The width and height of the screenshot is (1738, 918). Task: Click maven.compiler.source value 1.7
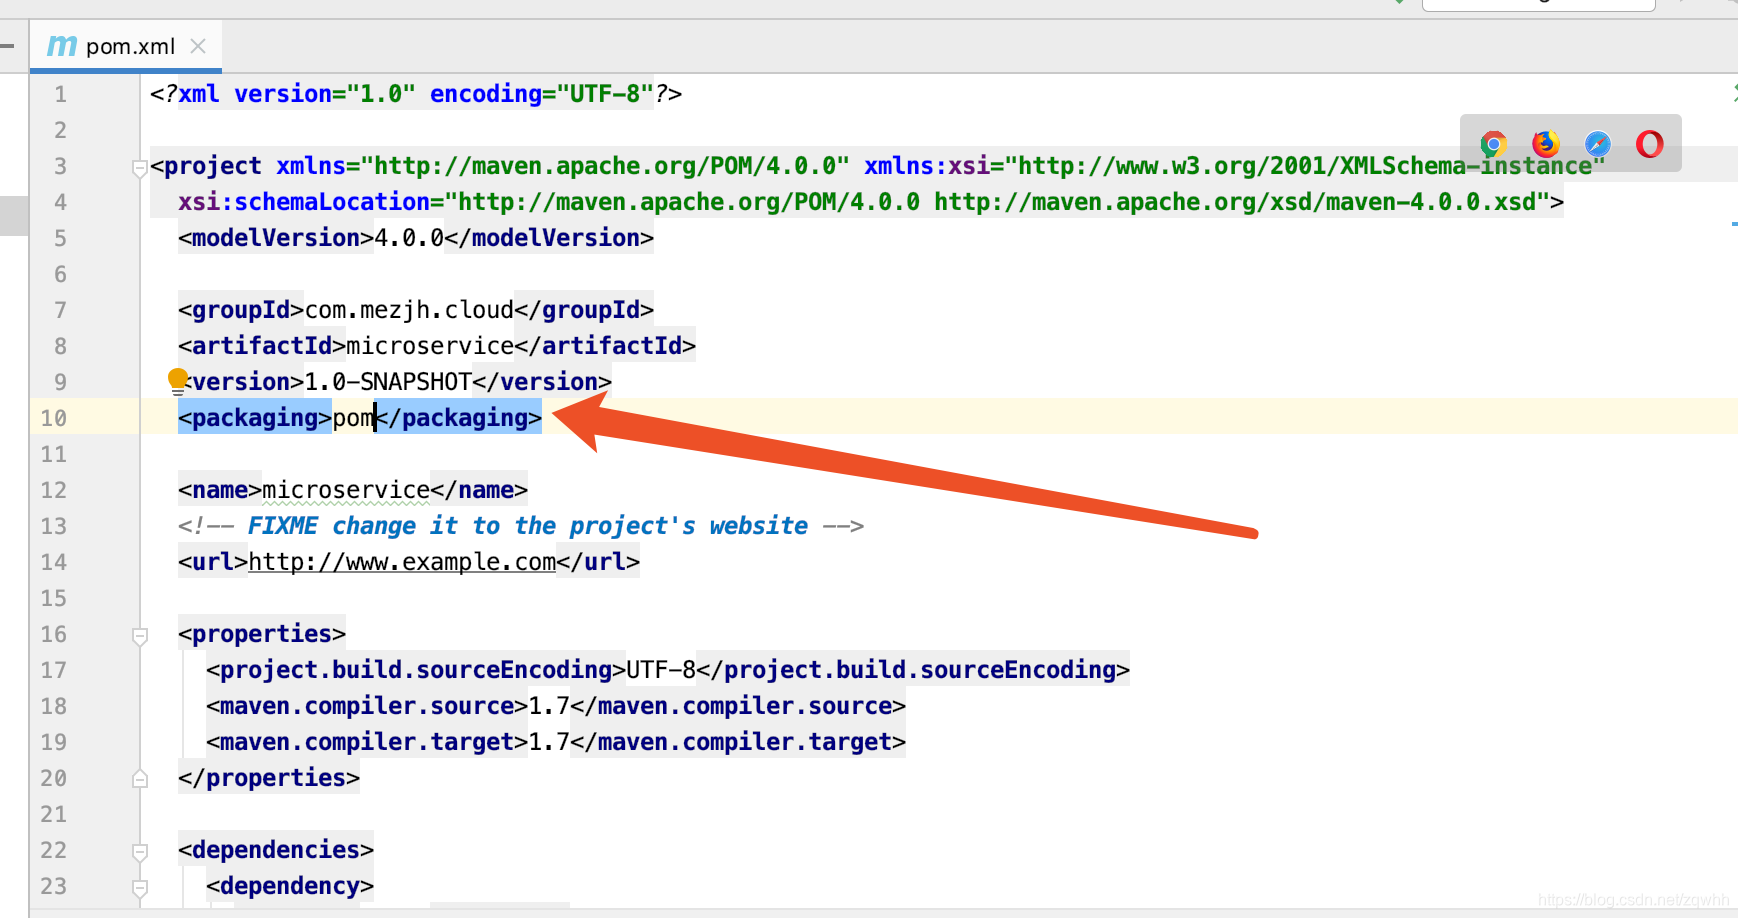(x=549, y=706)
